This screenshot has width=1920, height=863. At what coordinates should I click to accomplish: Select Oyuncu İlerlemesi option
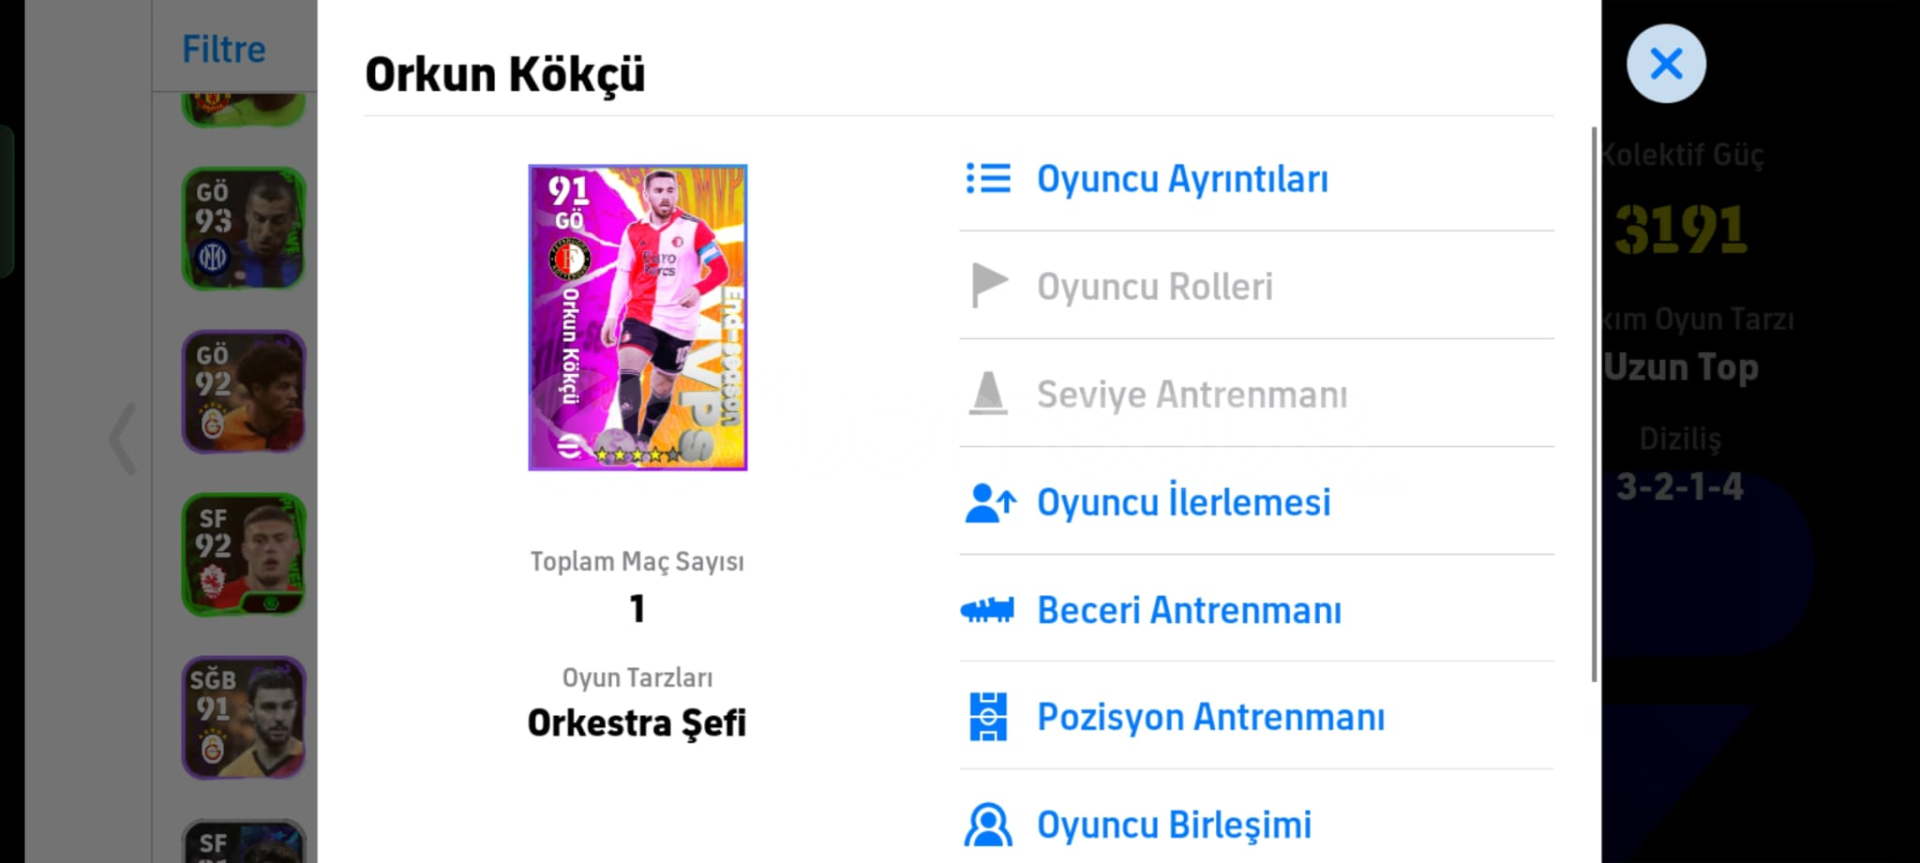[x=1183, y=502]
